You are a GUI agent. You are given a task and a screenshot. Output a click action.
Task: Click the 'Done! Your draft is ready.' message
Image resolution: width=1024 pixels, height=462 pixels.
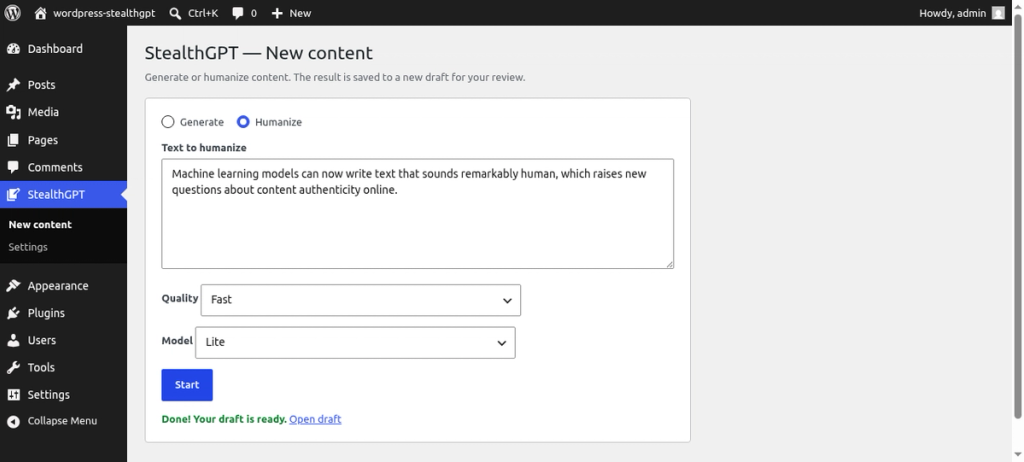(x=224, y=419)
